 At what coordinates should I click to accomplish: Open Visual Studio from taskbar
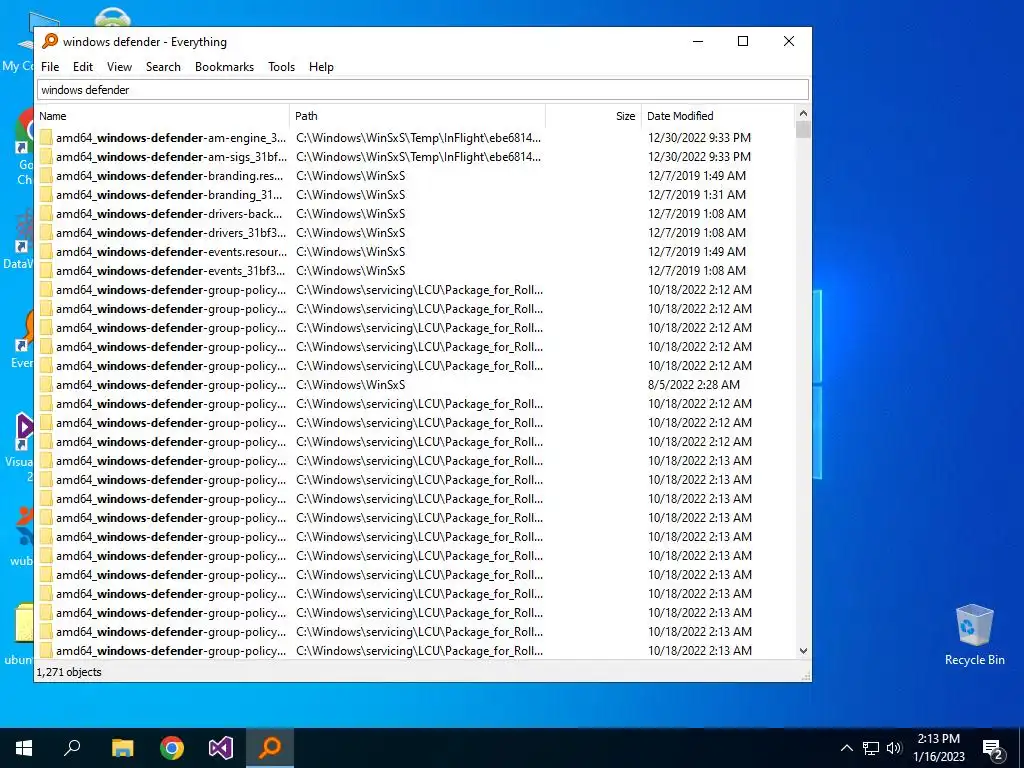click(221, 748)
